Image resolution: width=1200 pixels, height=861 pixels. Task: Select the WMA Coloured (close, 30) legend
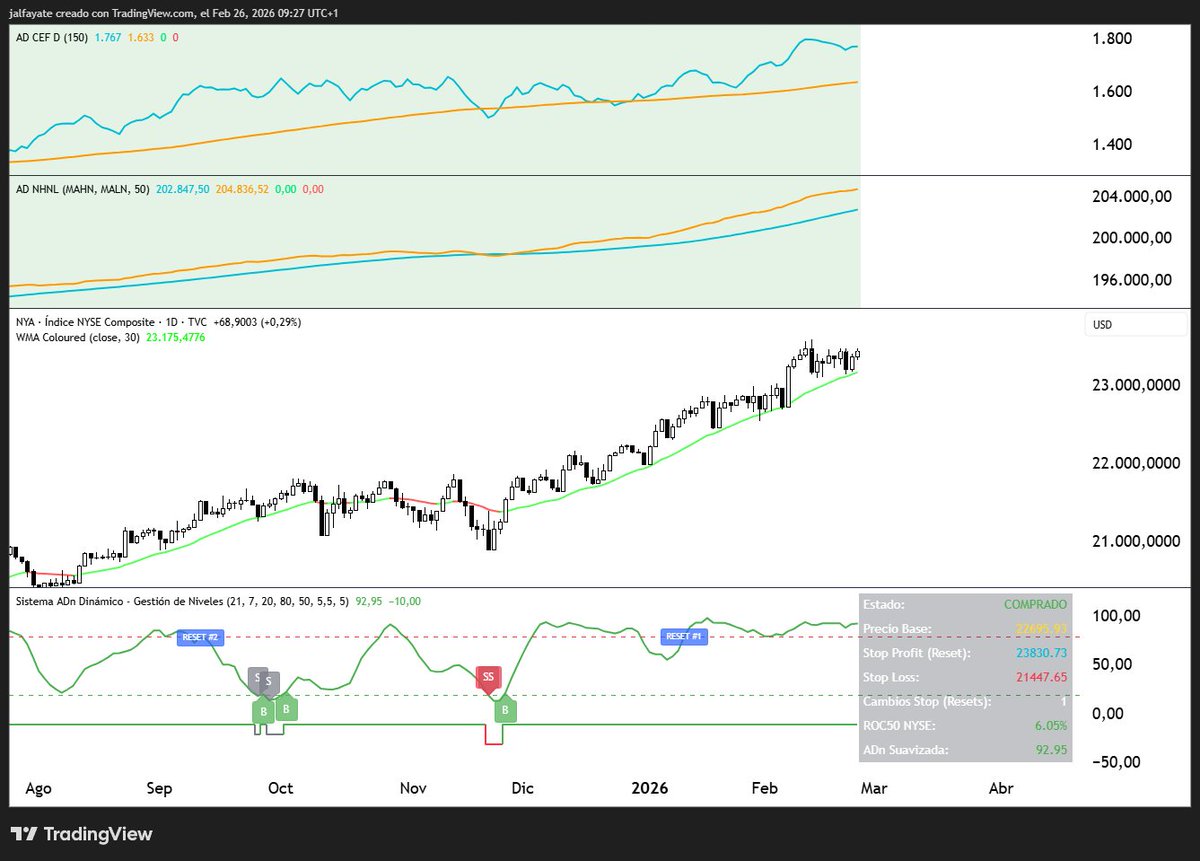[77, 338]
